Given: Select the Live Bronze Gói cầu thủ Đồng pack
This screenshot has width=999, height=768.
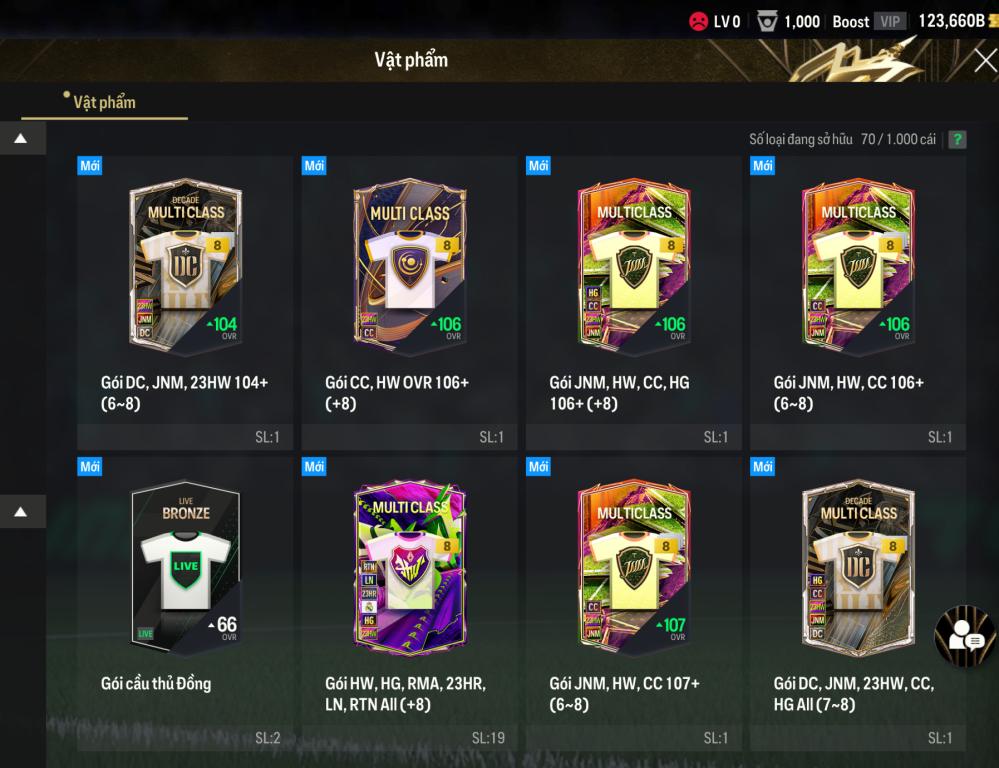Looking at the screenshot, I should pyautogui.click(x=185, y=603).
